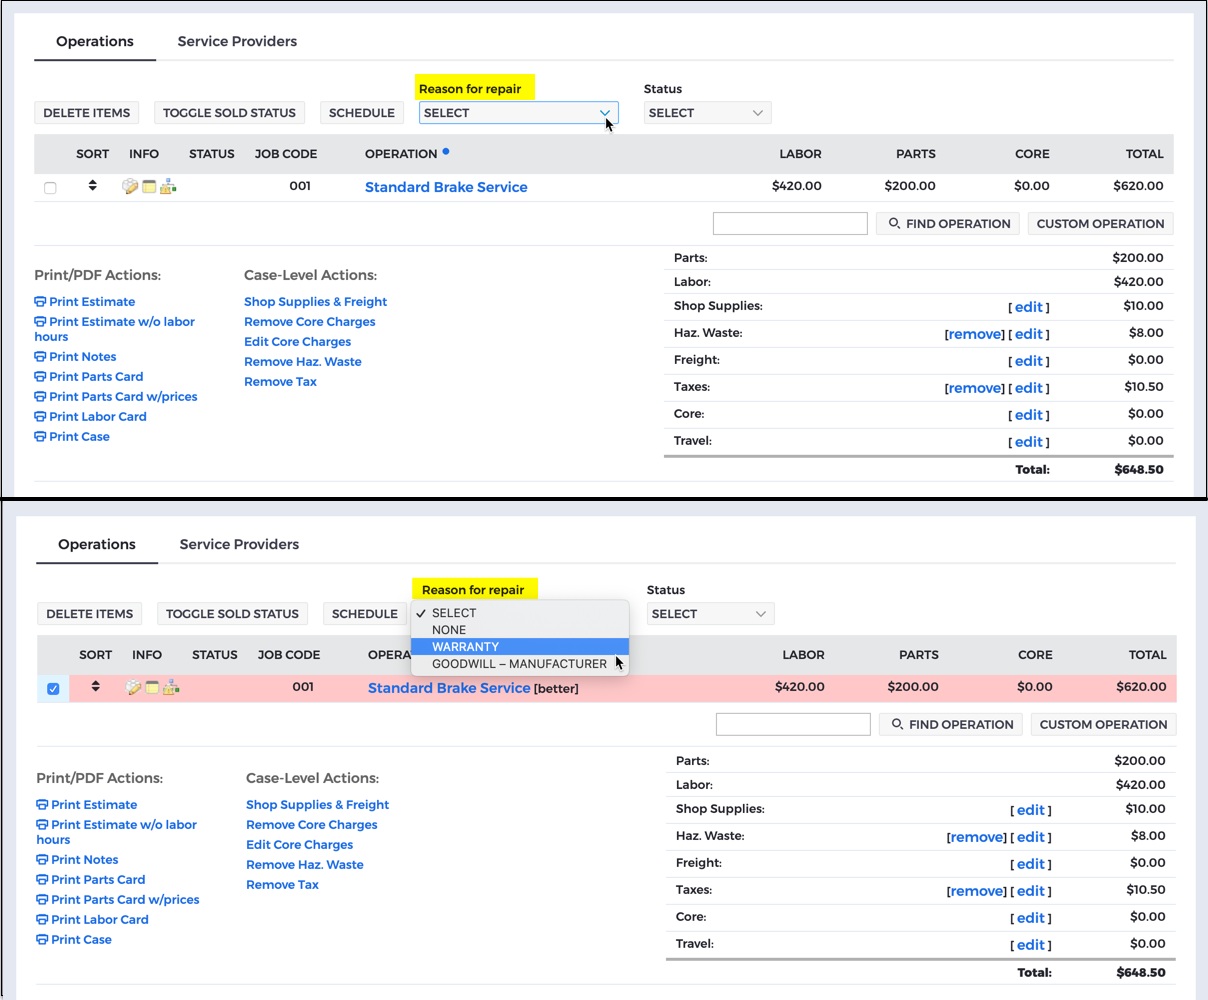
Task: Open Status SELECT dropdown in lower screenshot
Action: click(x=710, y=614)
